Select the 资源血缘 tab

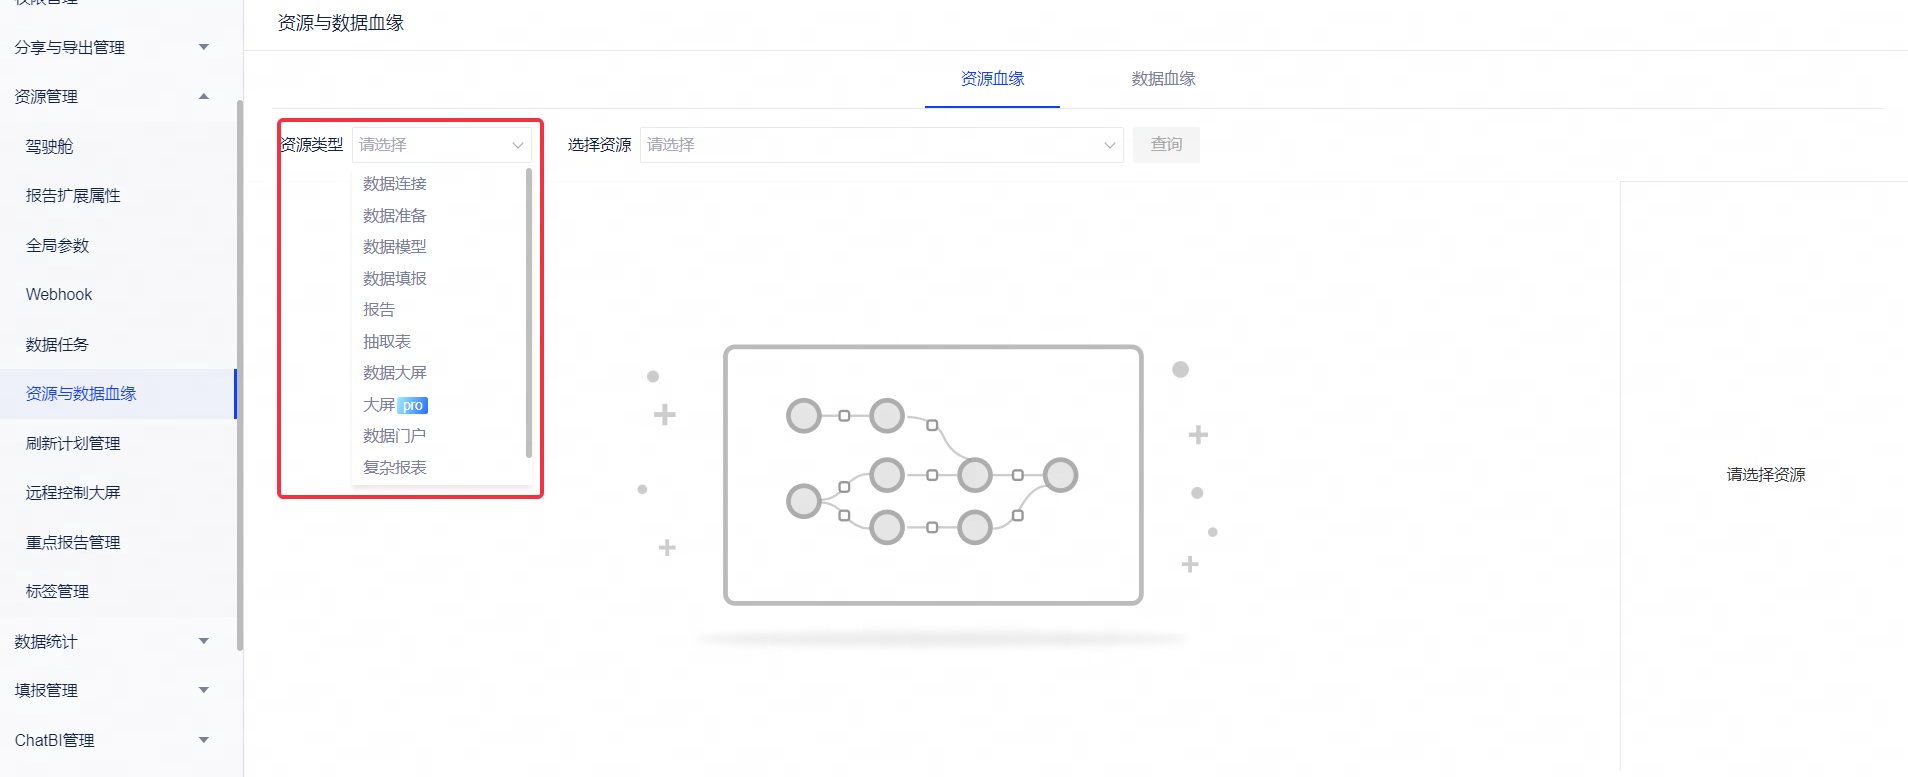coord(992,79)
